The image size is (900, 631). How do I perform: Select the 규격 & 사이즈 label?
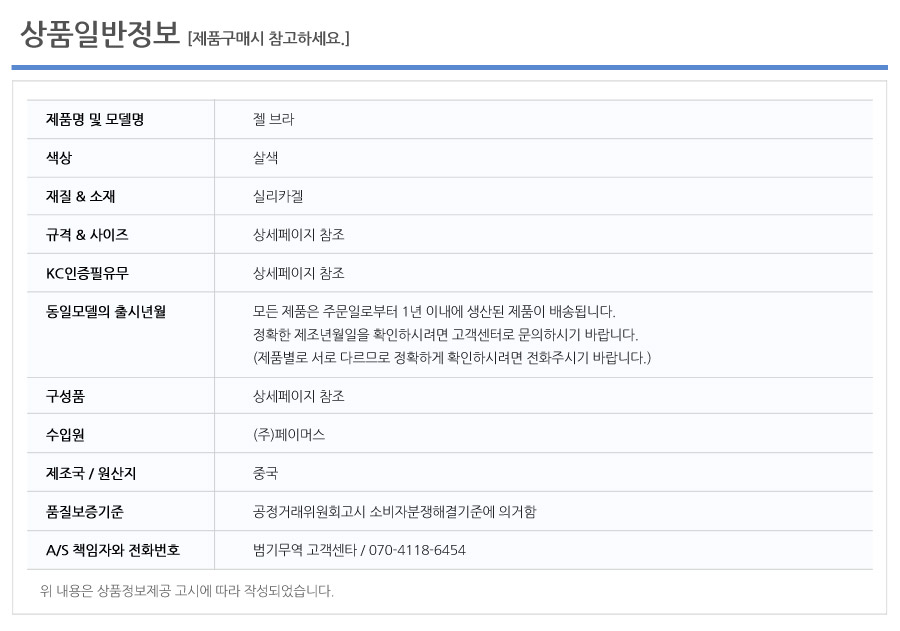[x=87, y=235]
